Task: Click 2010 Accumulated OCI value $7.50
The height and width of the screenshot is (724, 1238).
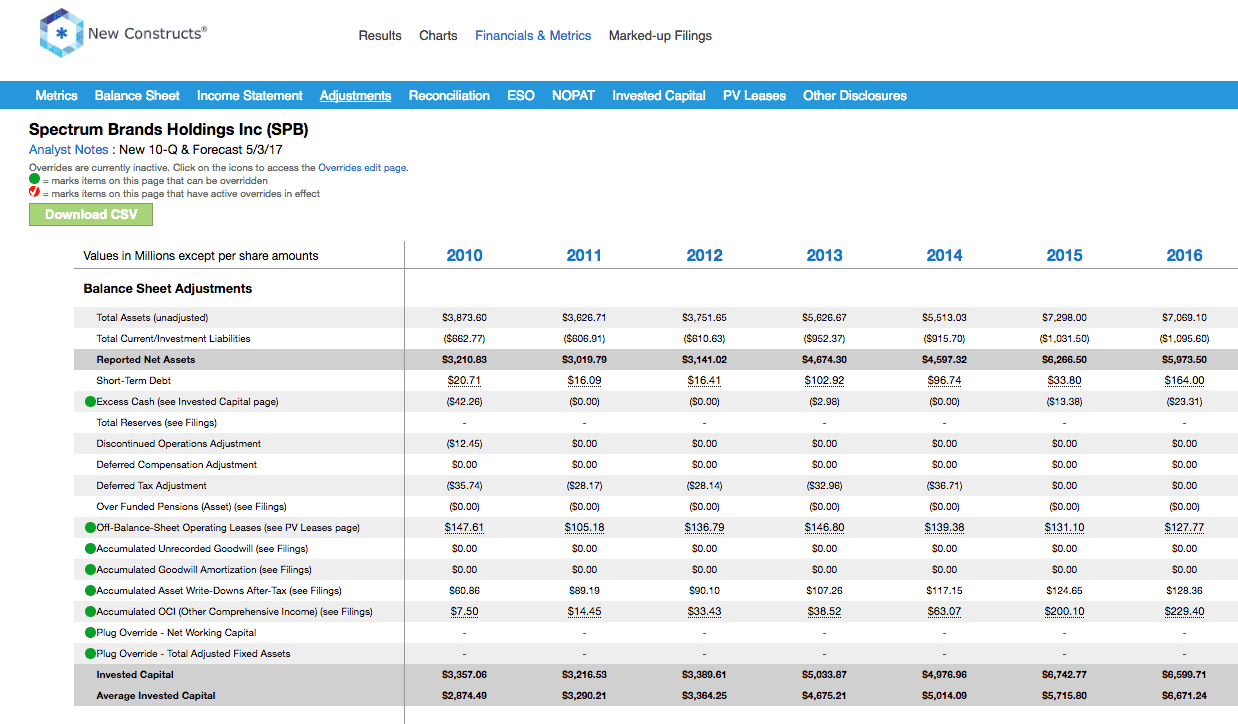Action: coord(464,612)
